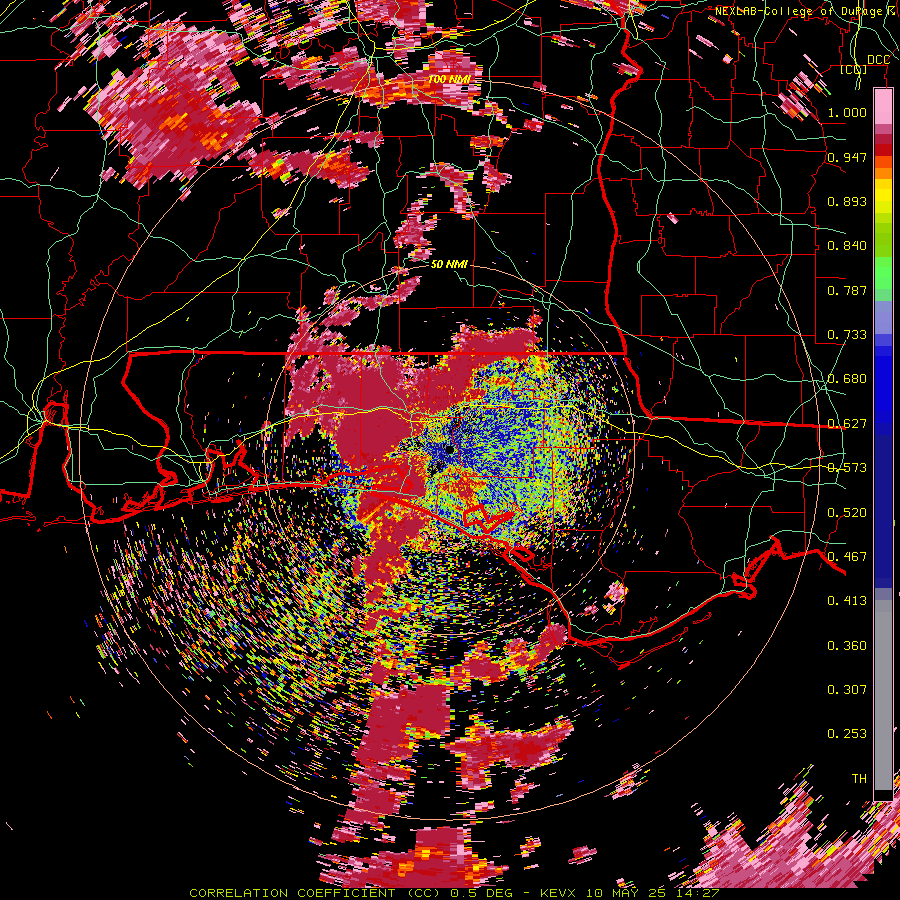Click the 50 NMI range ring label
900x900 pixels.
449,265
